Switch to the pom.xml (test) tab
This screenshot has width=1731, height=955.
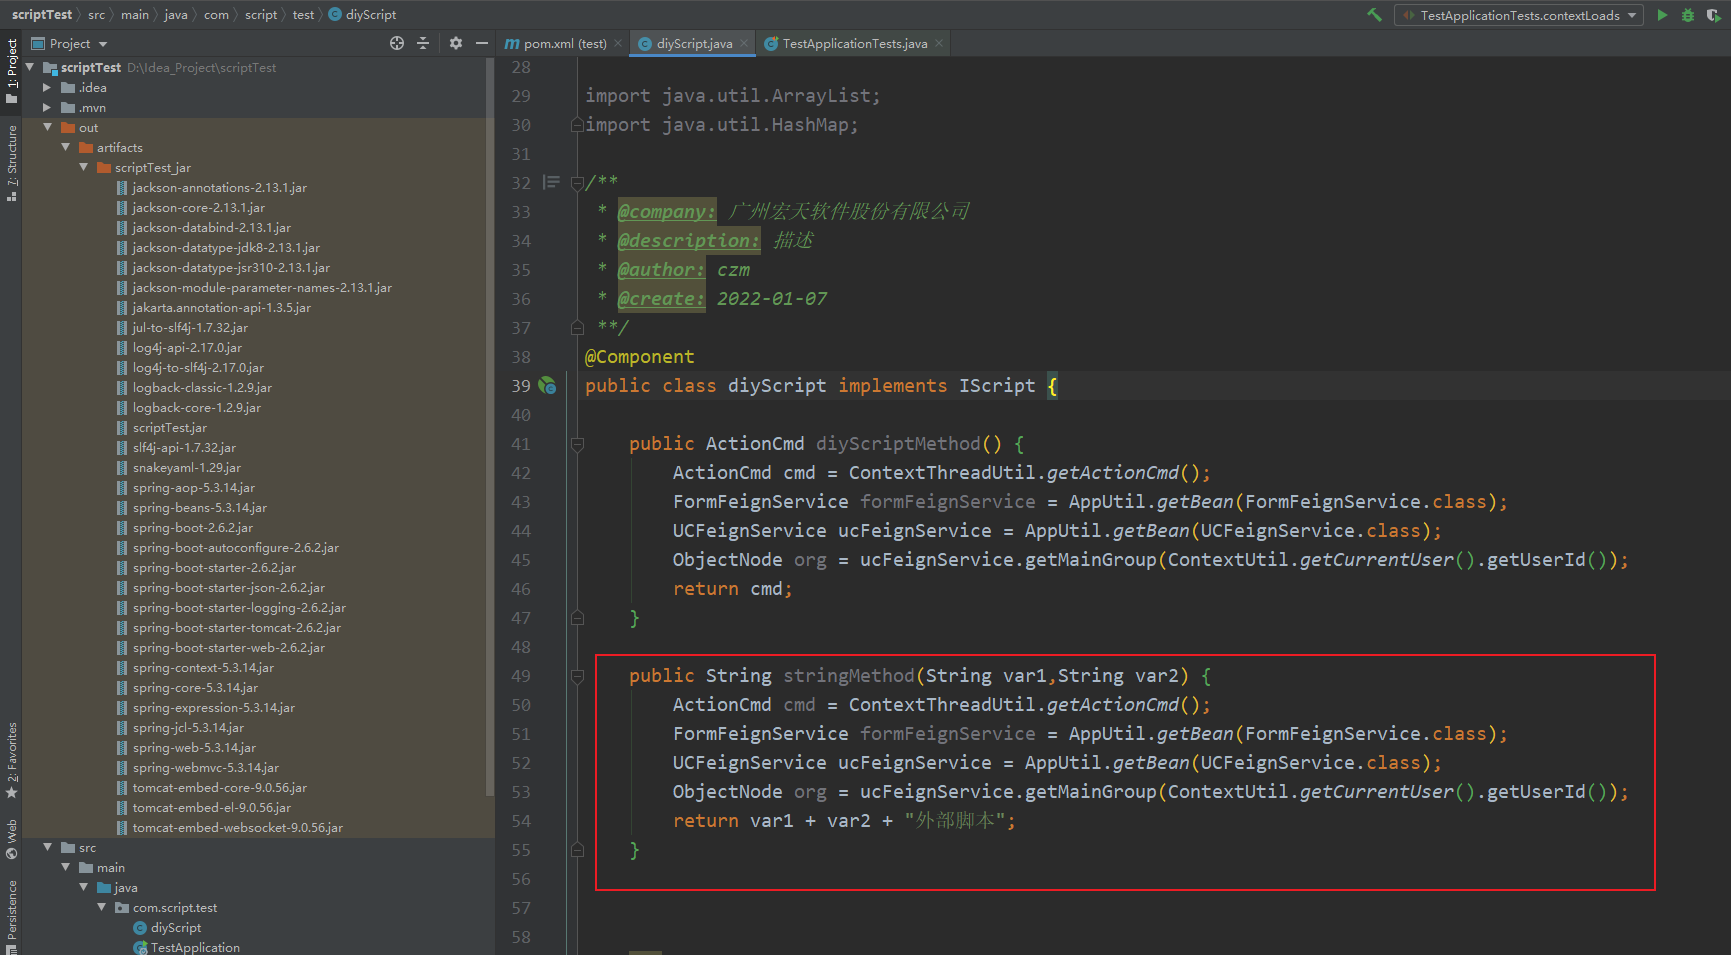(564, 44)
